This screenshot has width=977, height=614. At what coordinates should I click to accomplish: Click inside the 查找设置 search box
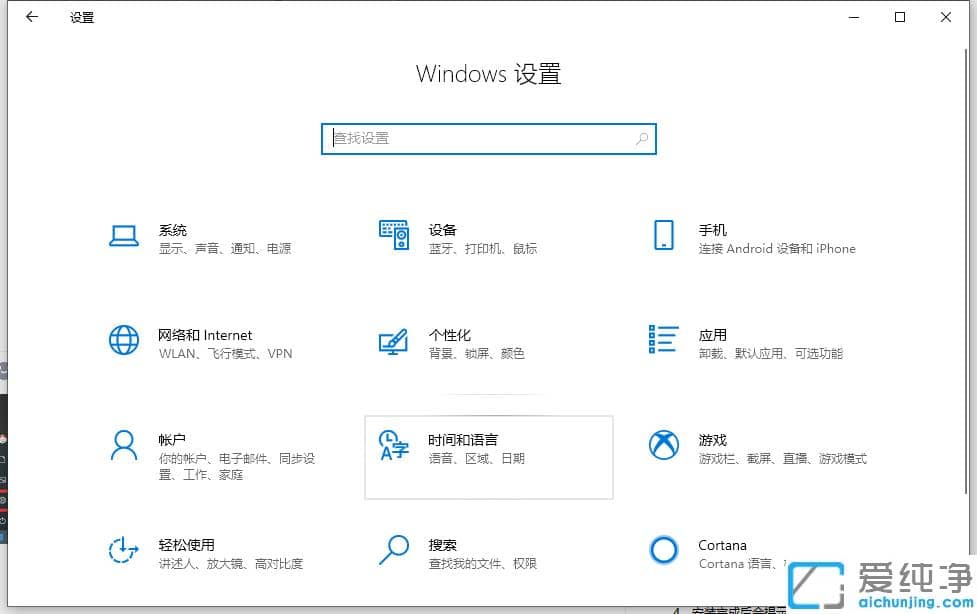click(488, 138)
